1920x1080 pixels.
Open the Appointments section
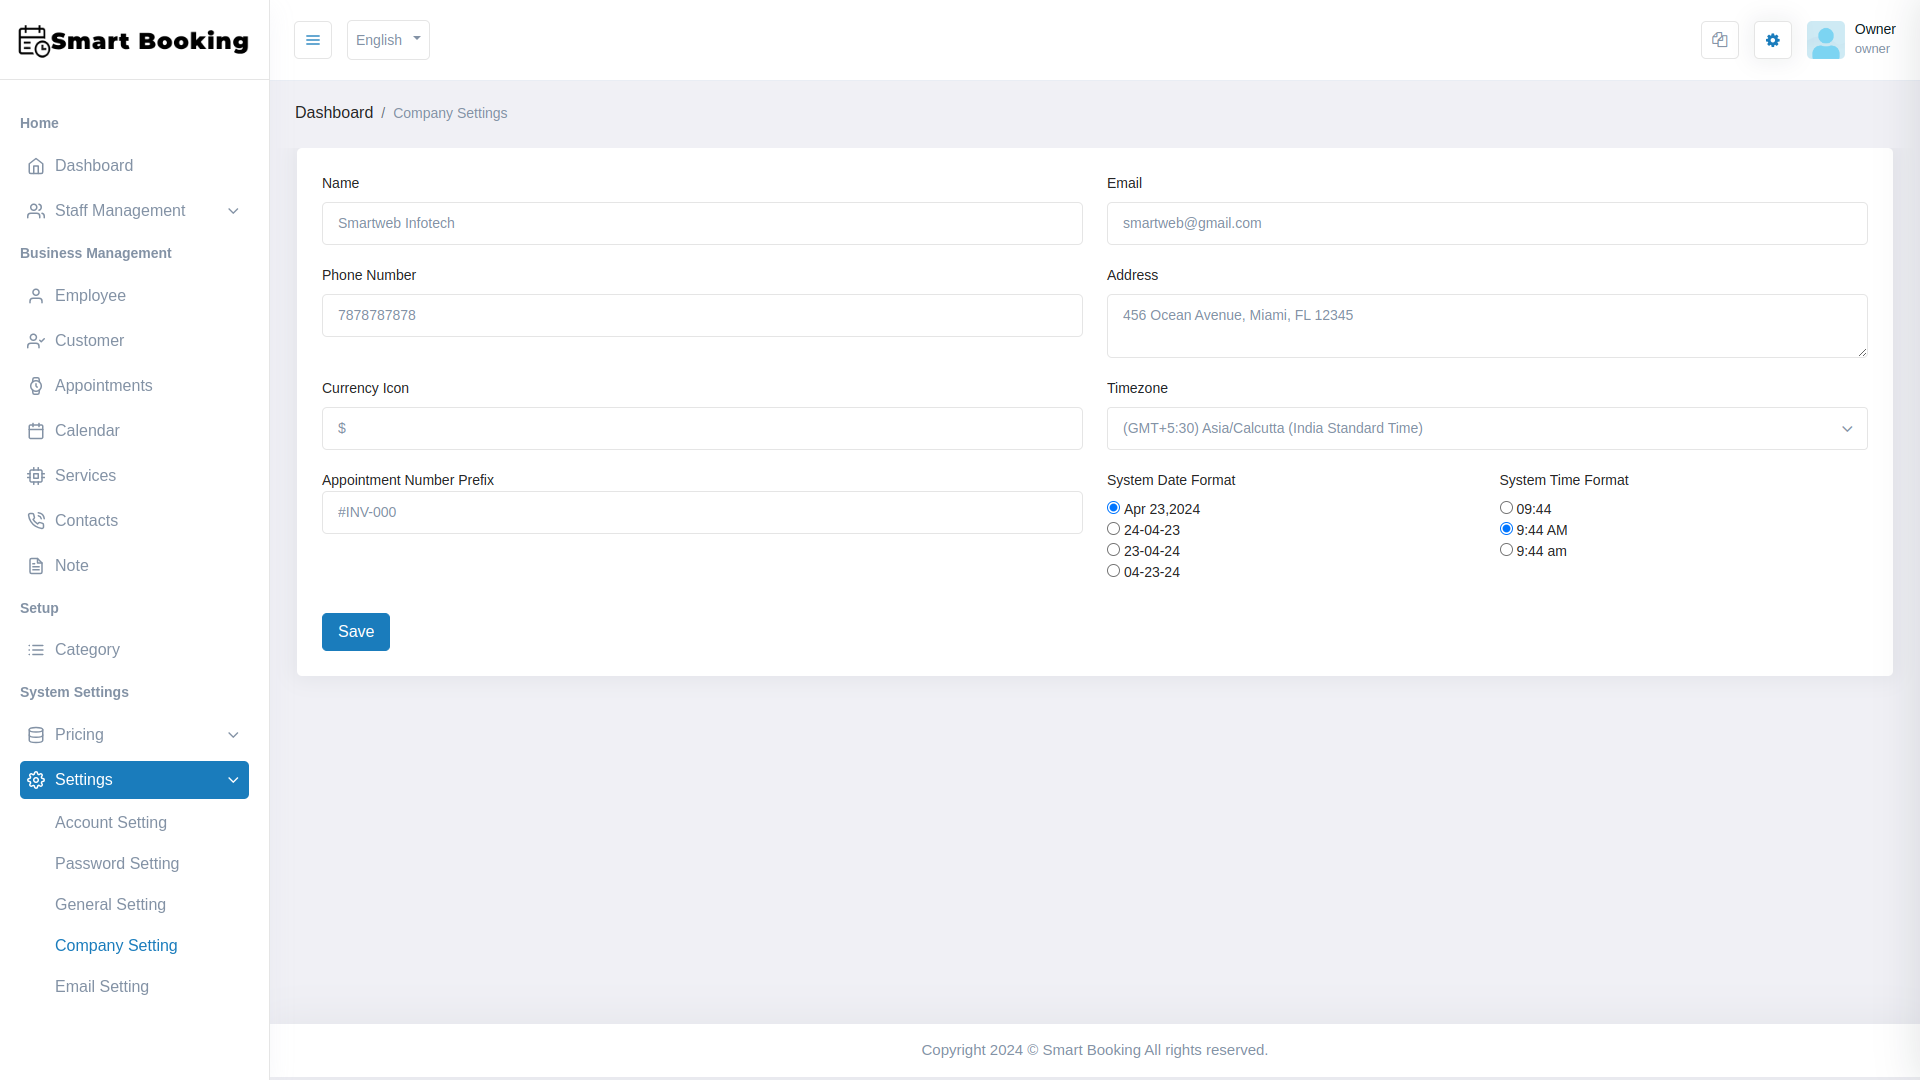(x=104, y=385)
